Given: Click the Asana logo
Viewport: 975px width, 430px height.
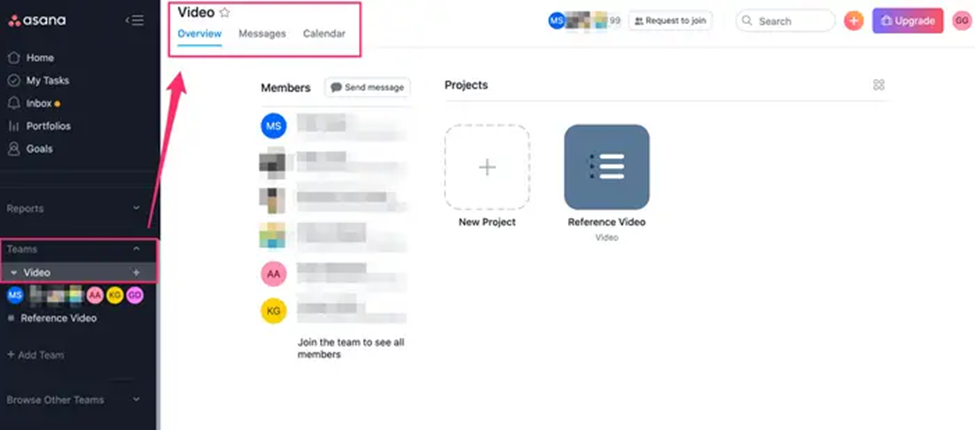Looking at the screenshot, I should point(37,21).
